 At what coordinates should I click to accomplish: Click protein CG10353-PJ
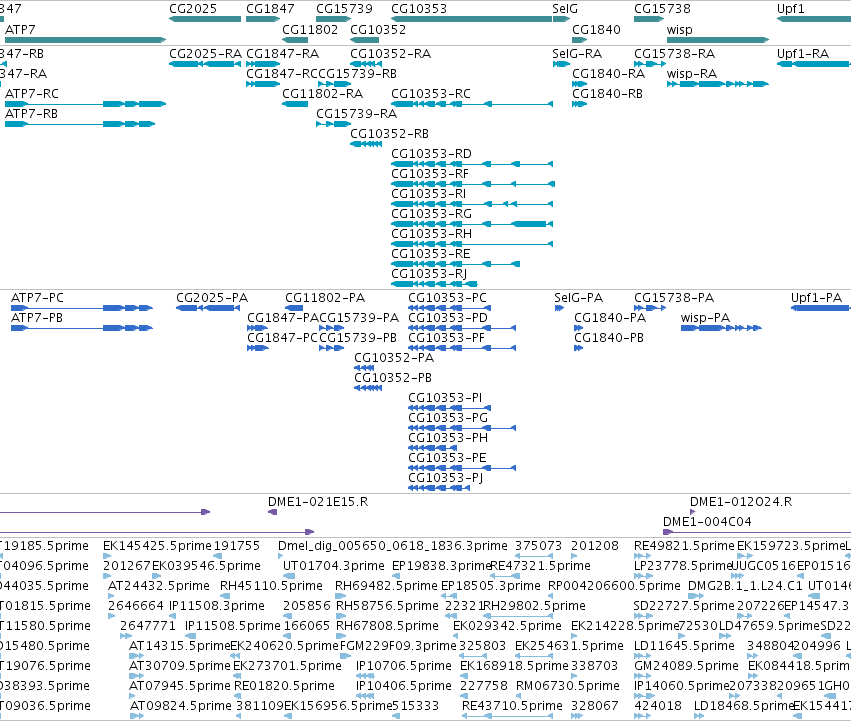tap(439, 488)
